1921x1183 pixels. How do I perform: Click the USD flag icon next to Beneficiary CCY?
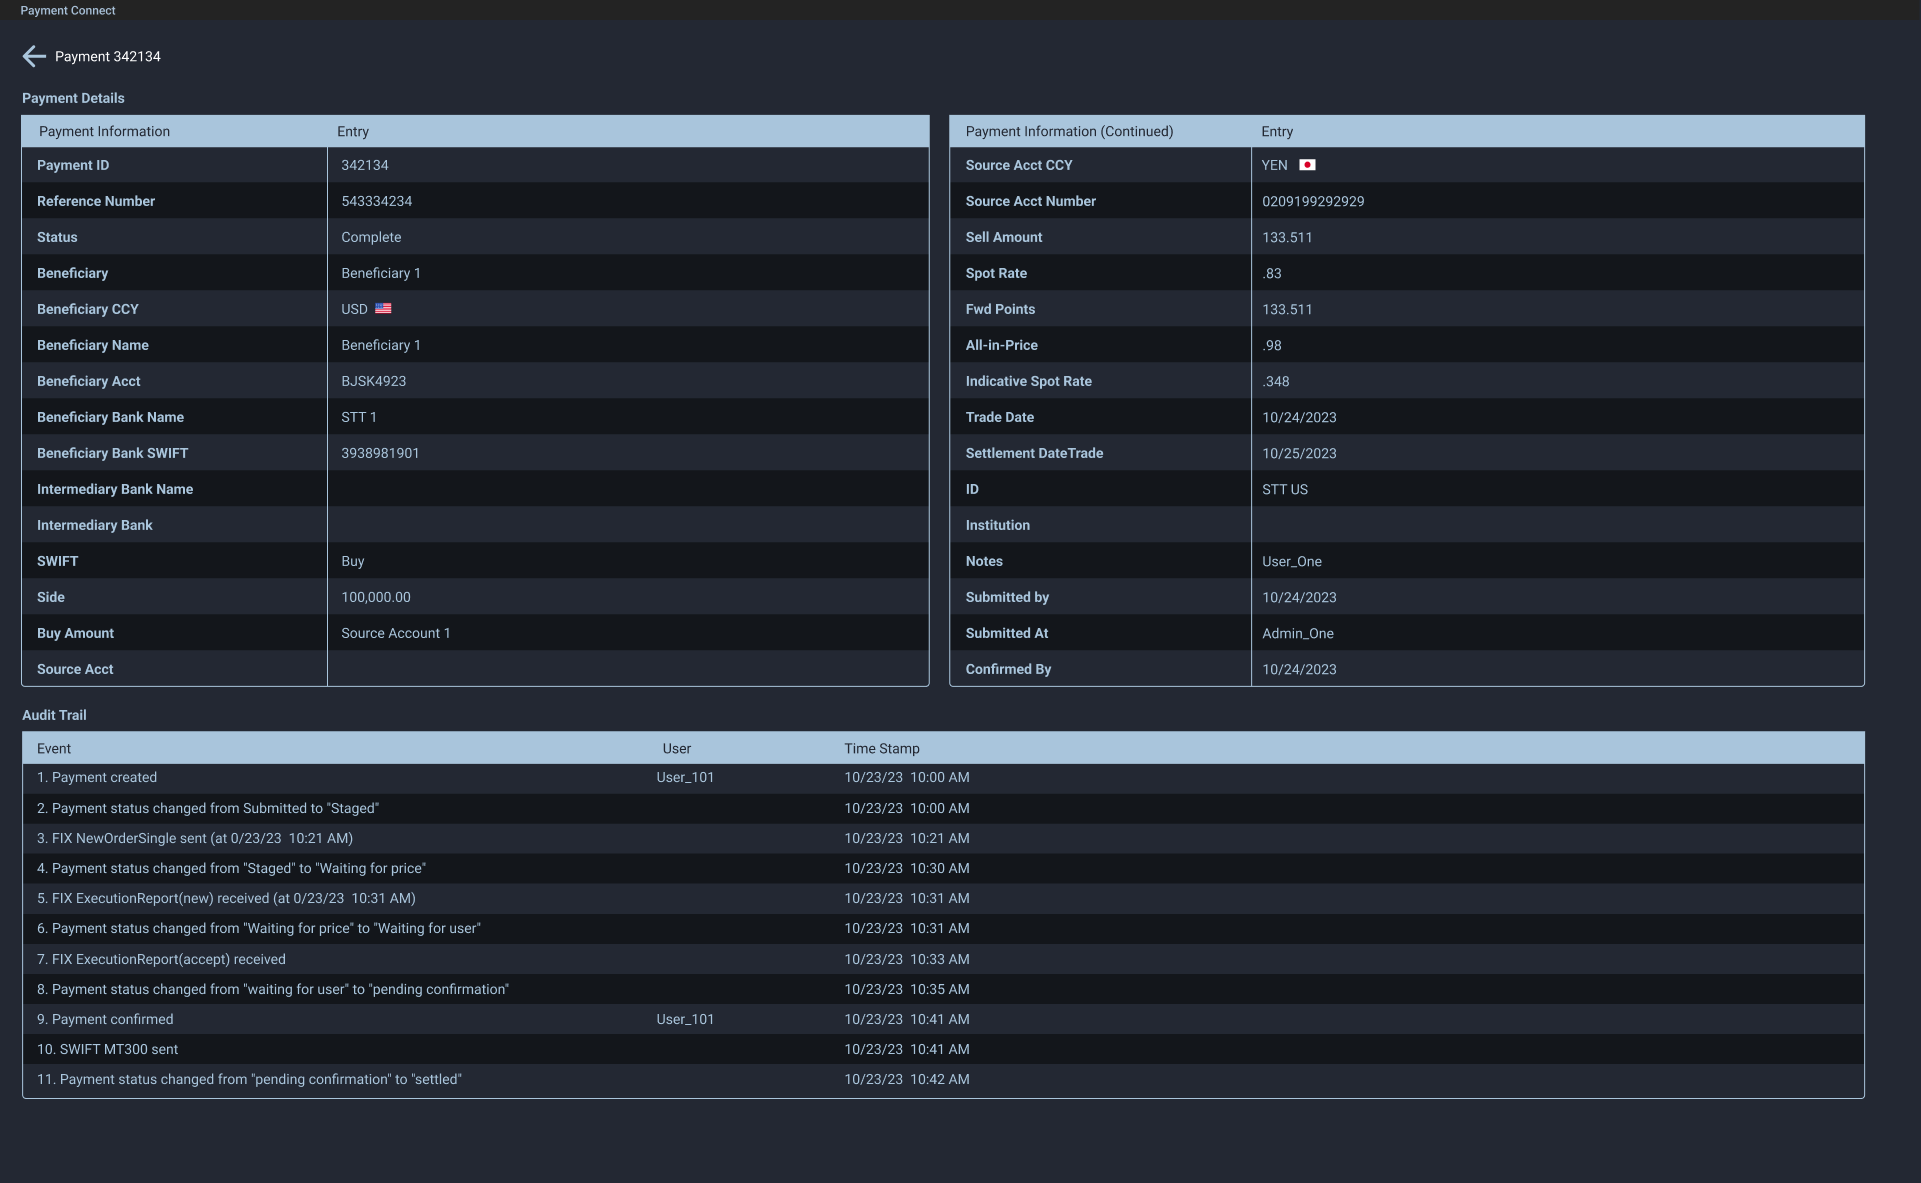(384, 308)
